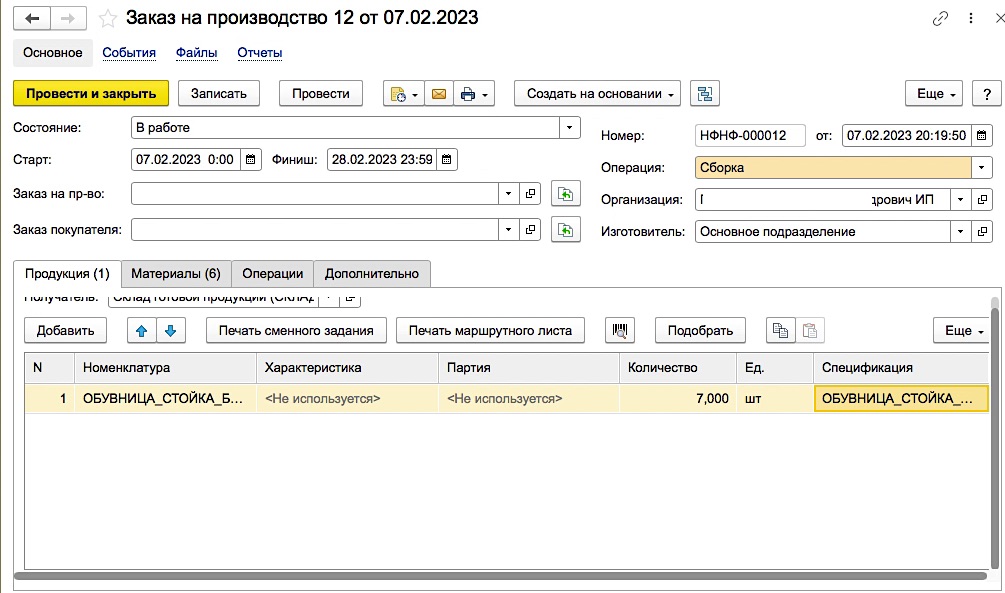This screenshot has width=1005, height=593.
Task: Click the Финиш date input field
Action: point(382,159)
